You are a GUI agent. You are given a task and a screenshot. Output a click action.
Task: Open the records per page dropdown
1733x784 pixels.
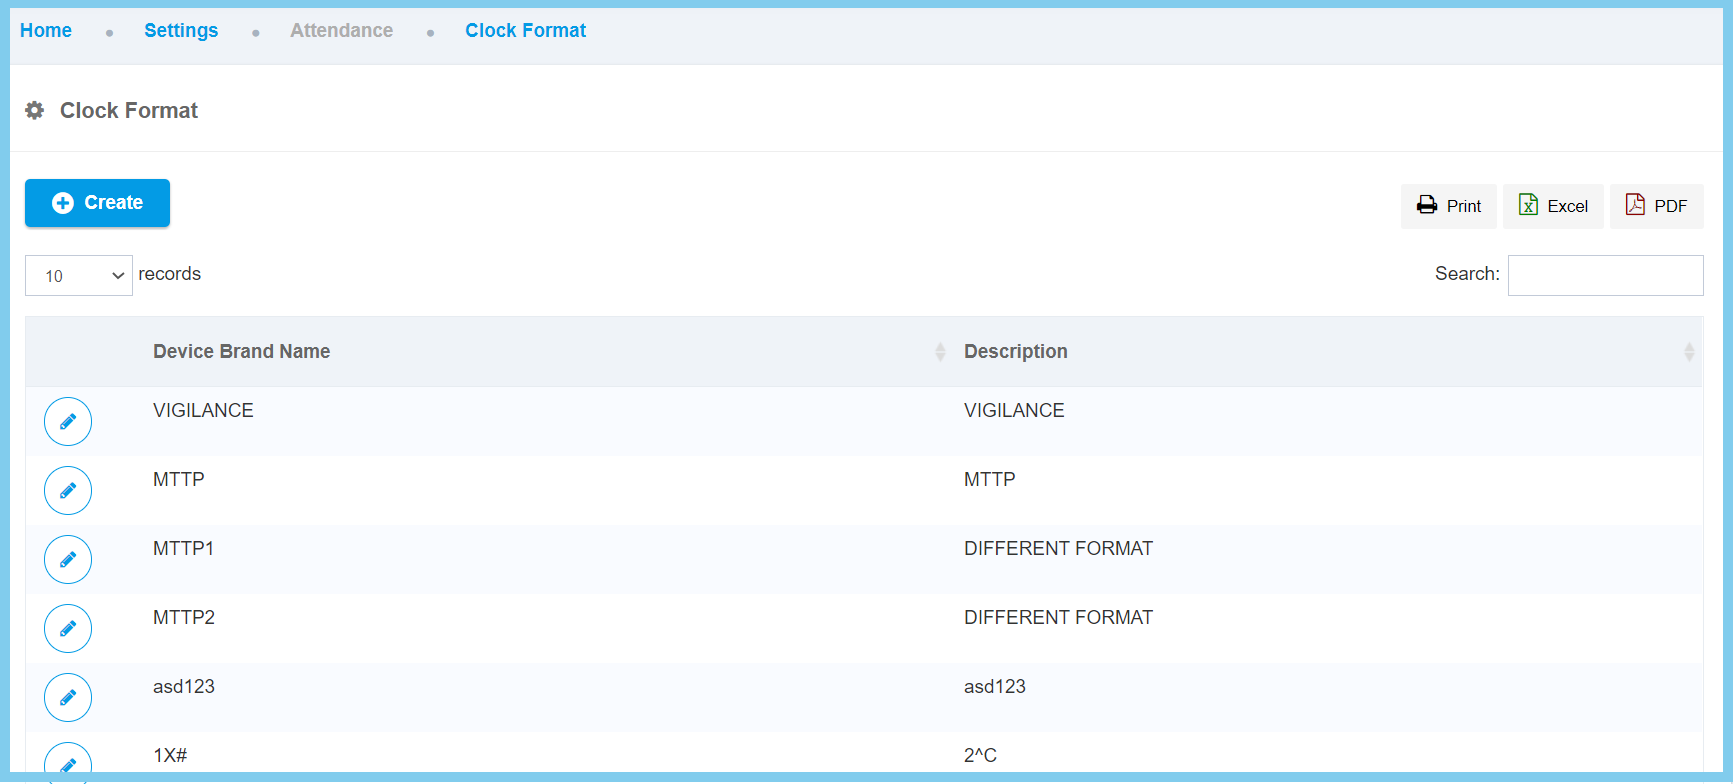tap(79, 276)
